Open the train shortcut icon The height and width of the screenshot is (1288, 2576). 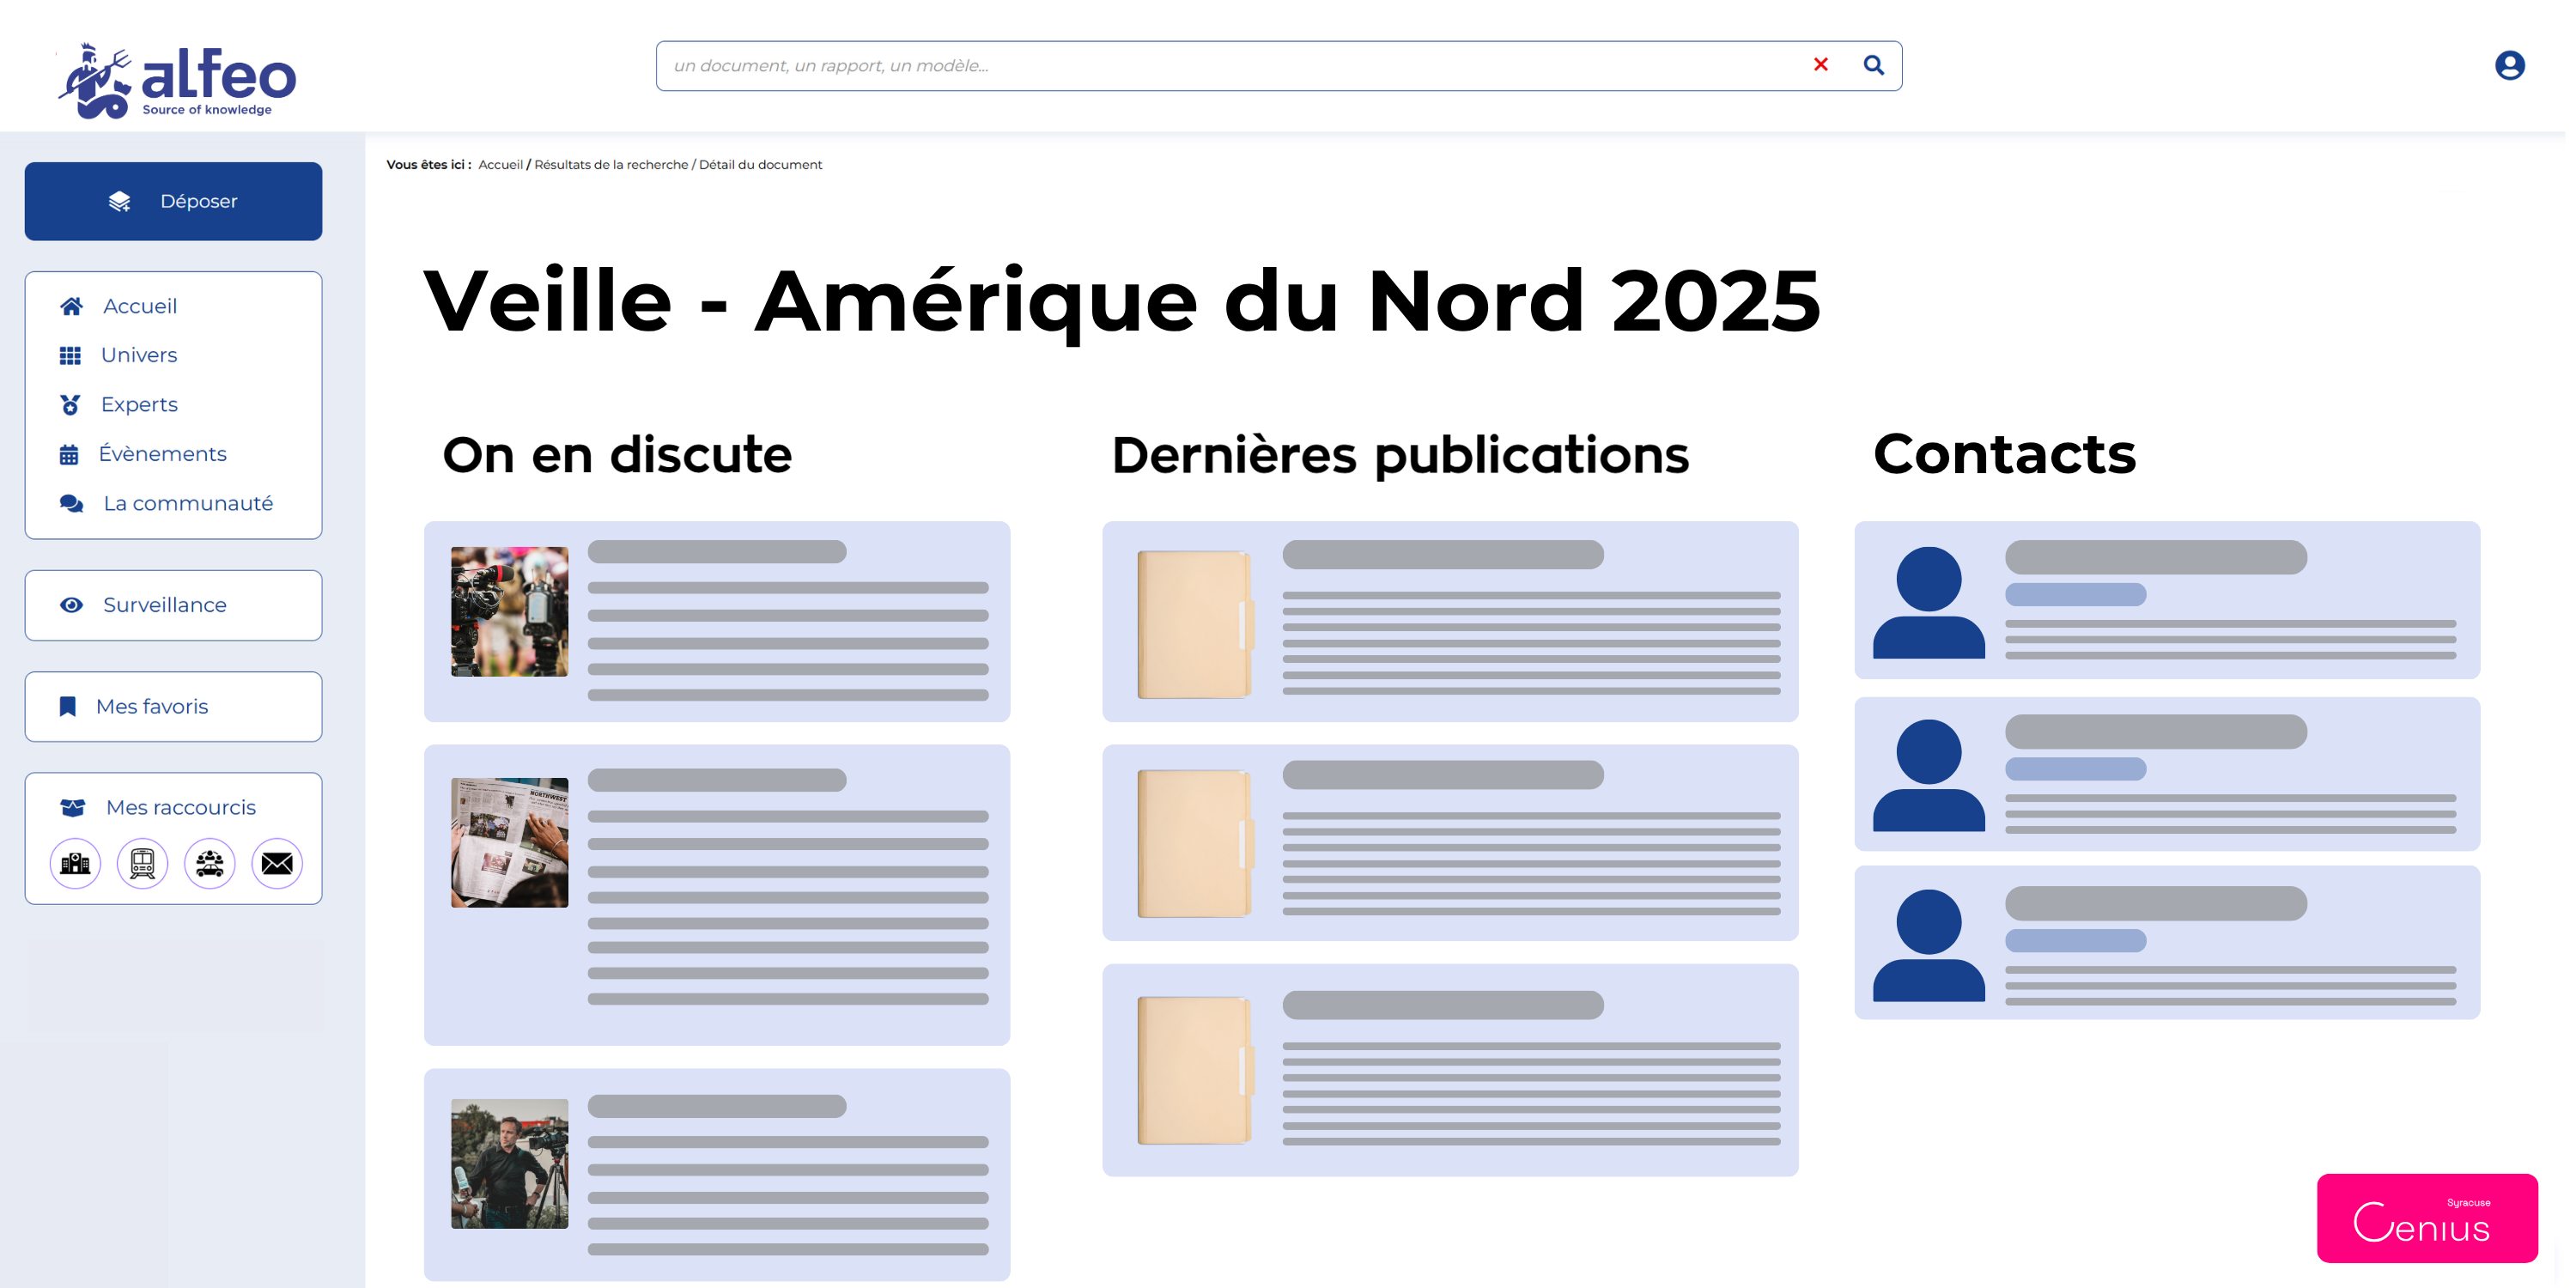(142, 863)
